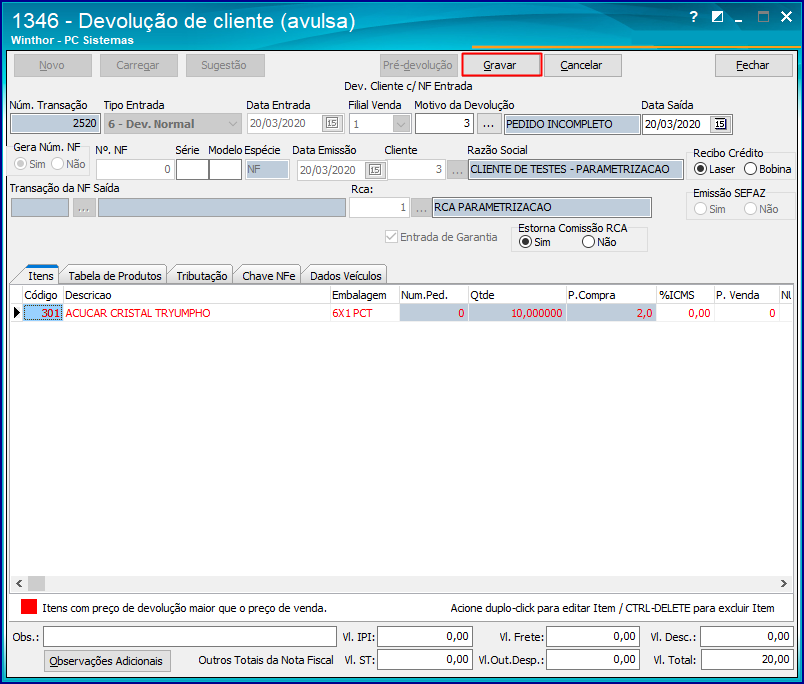Click the horizontal scrollbar thumb of items grid
The image size is (804, 684).
pos(36,584)
